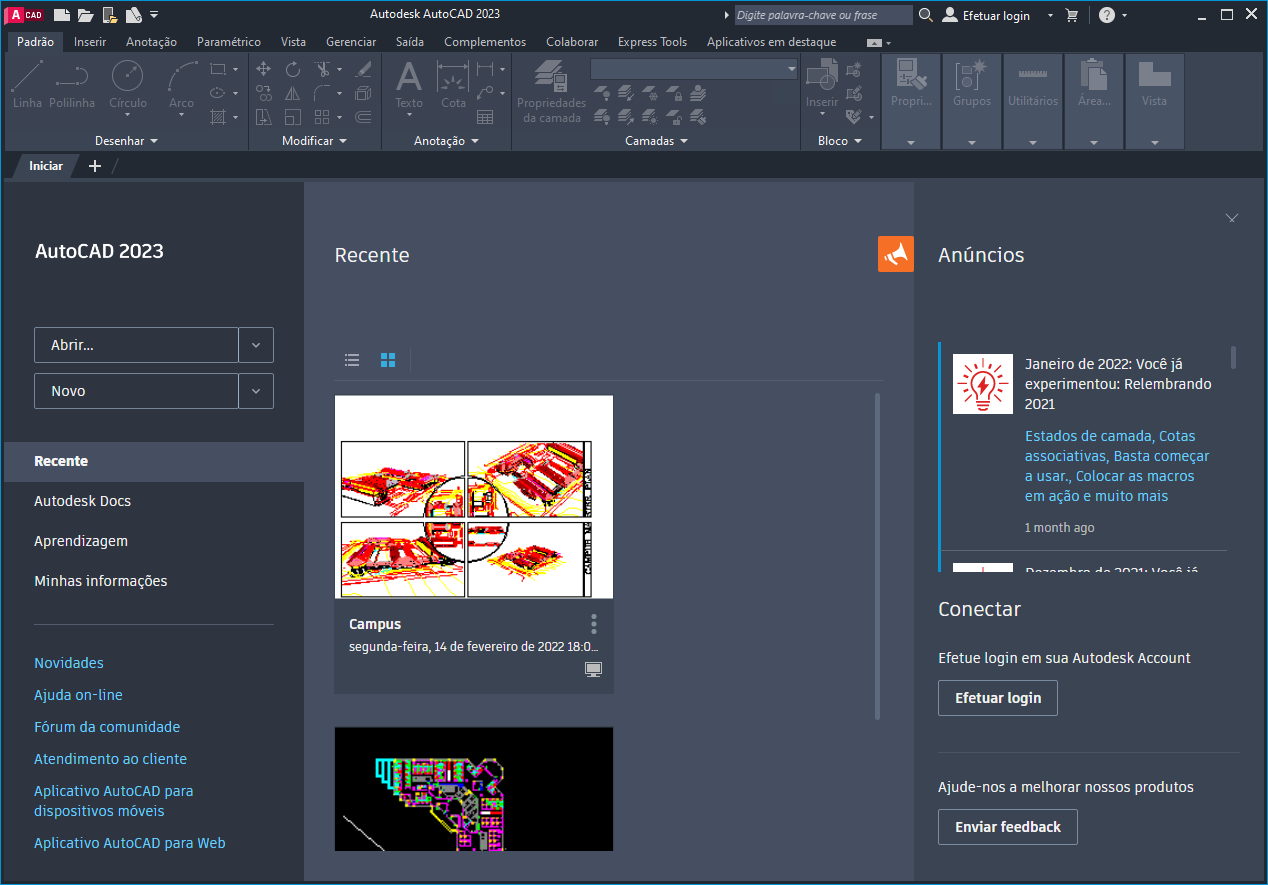Click the Rotate tool in Modificar panel
Viewport: 1268px width, 885px height.
coord(293,69)
